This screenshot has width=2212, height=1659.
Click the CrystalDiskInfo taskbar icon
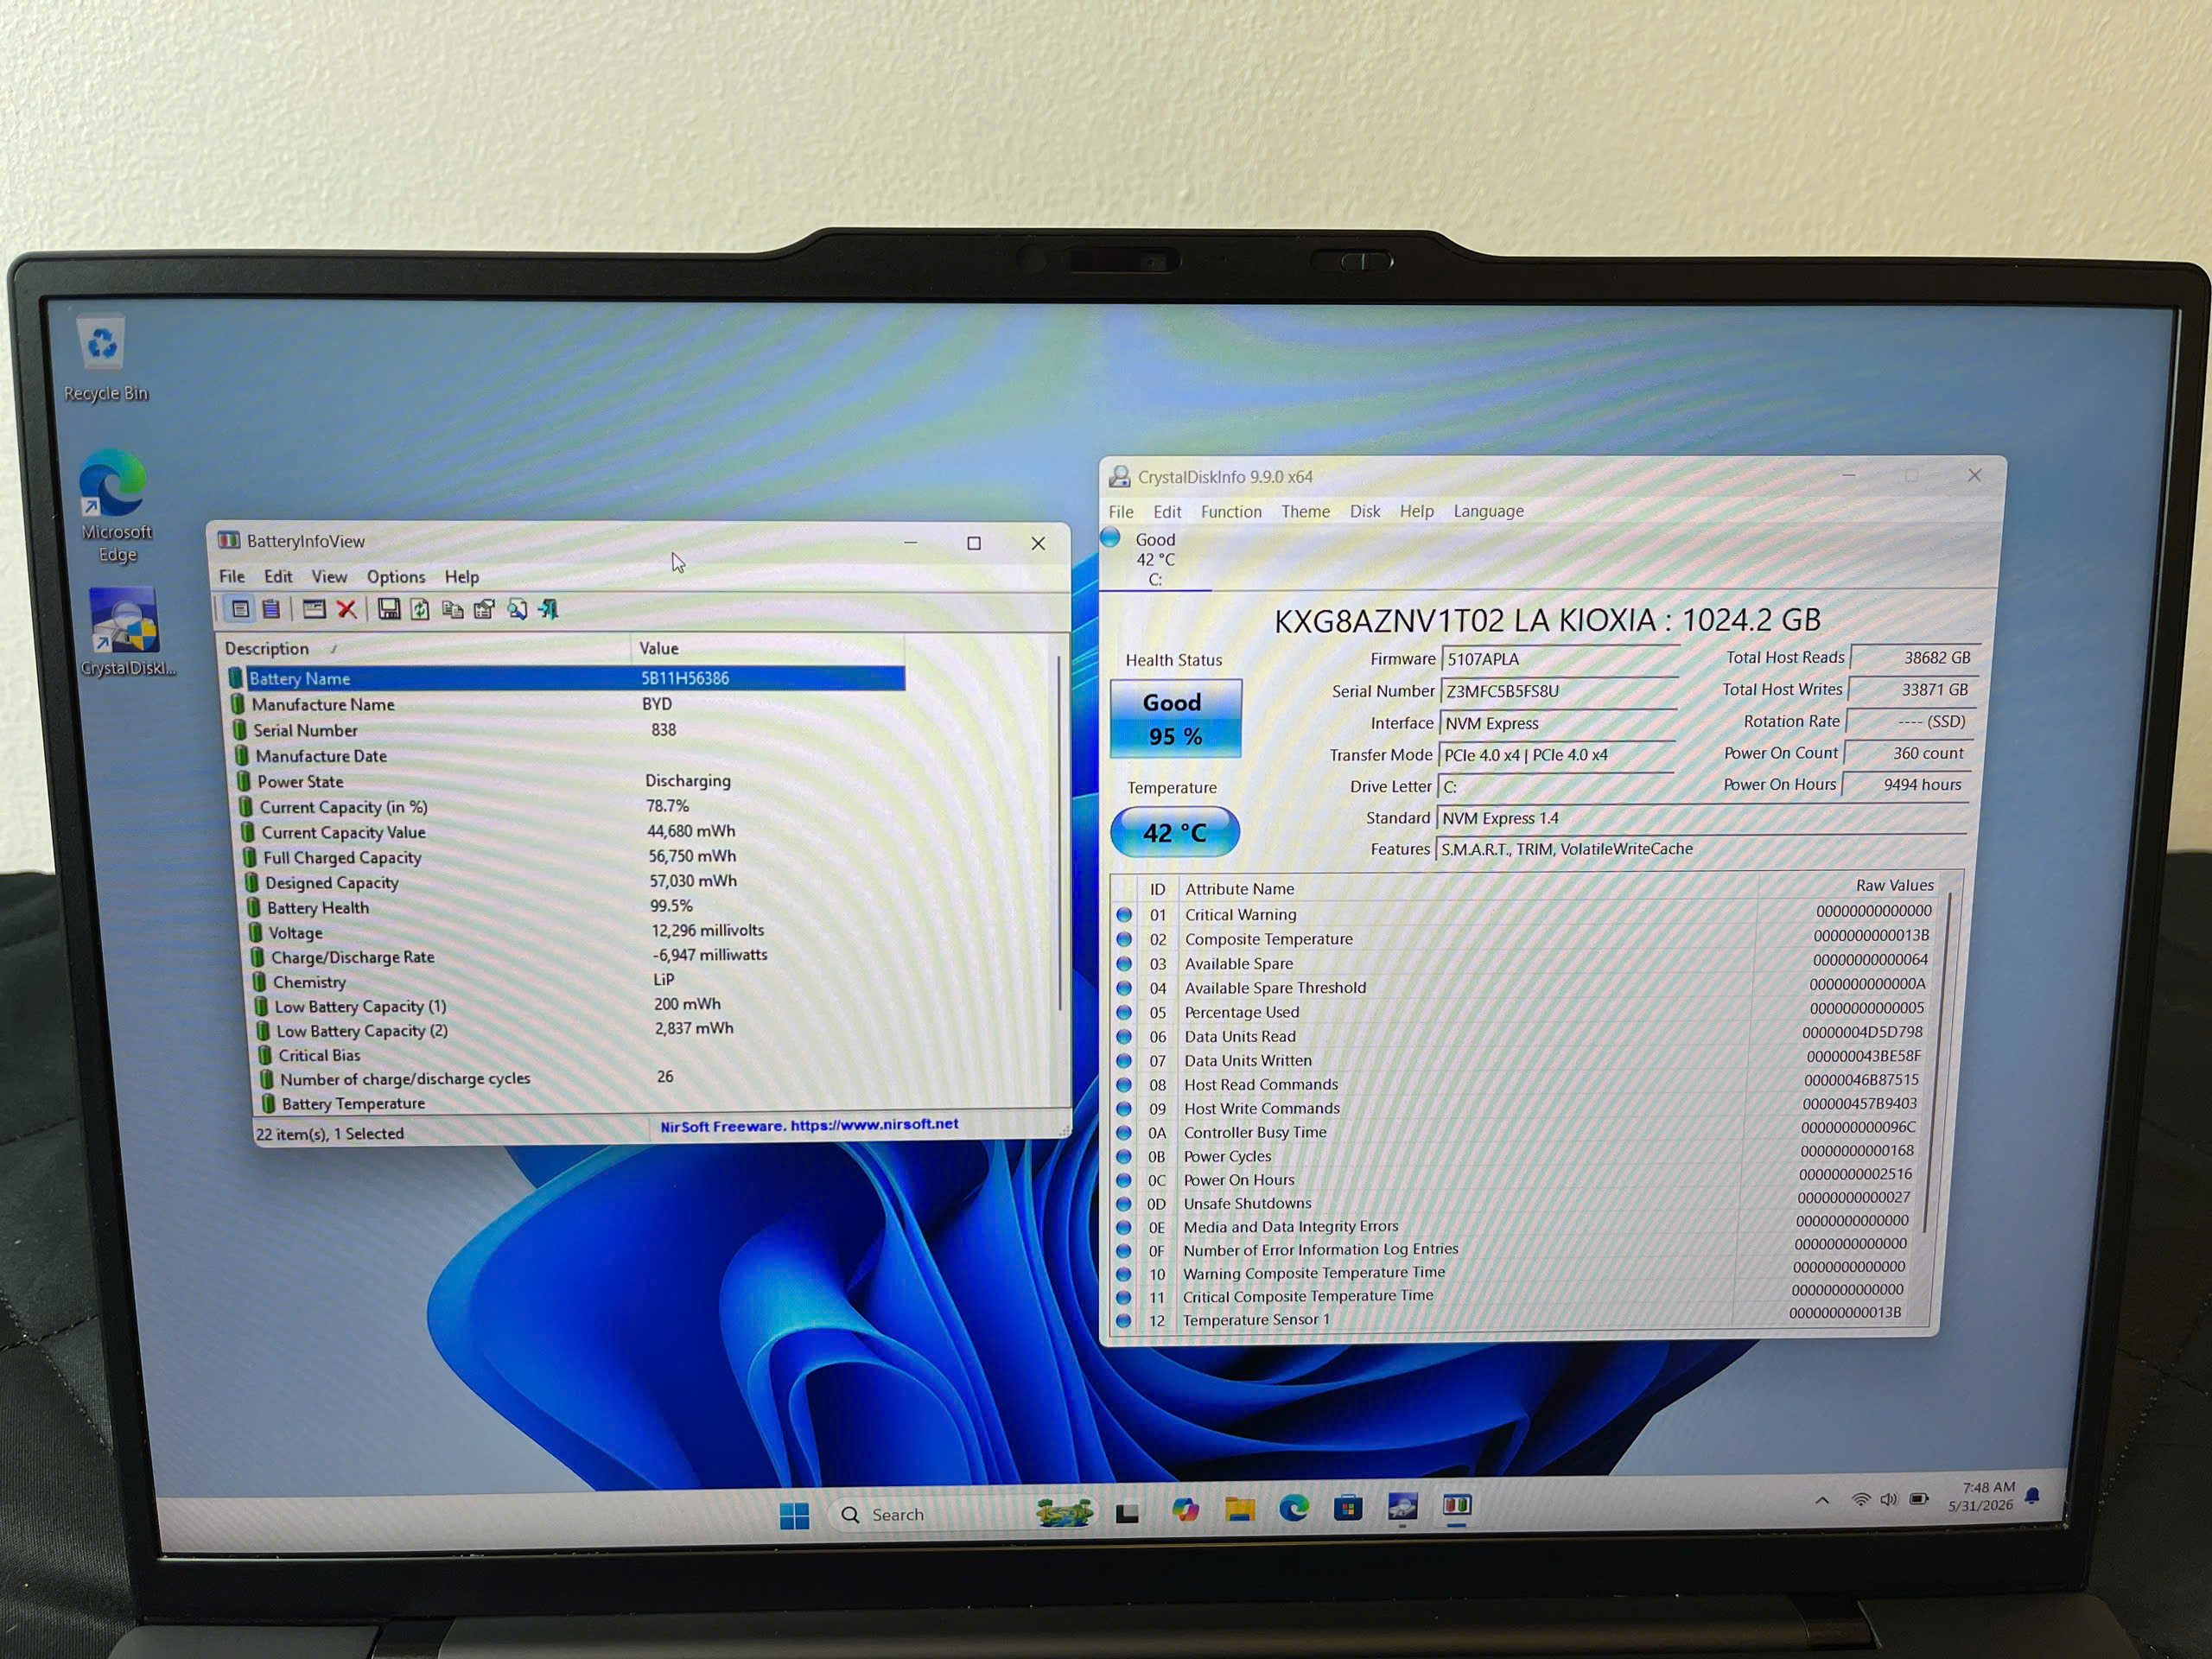click(x=1402, y=1506)
